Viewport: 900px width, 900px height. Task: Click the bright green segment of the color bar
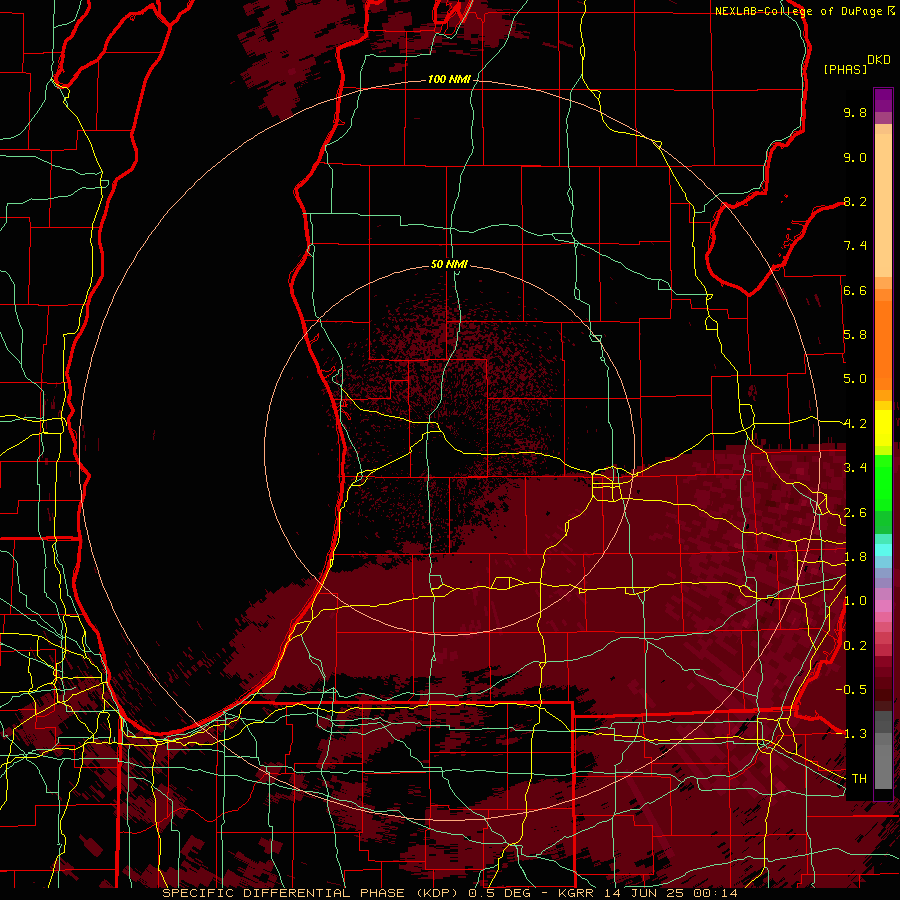tap(883, 483)
